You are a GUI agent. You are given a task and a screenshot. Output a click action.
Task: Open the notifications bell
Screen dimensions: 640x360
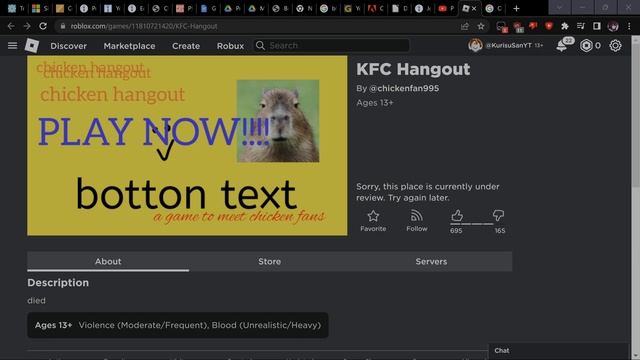click(562, 45)
